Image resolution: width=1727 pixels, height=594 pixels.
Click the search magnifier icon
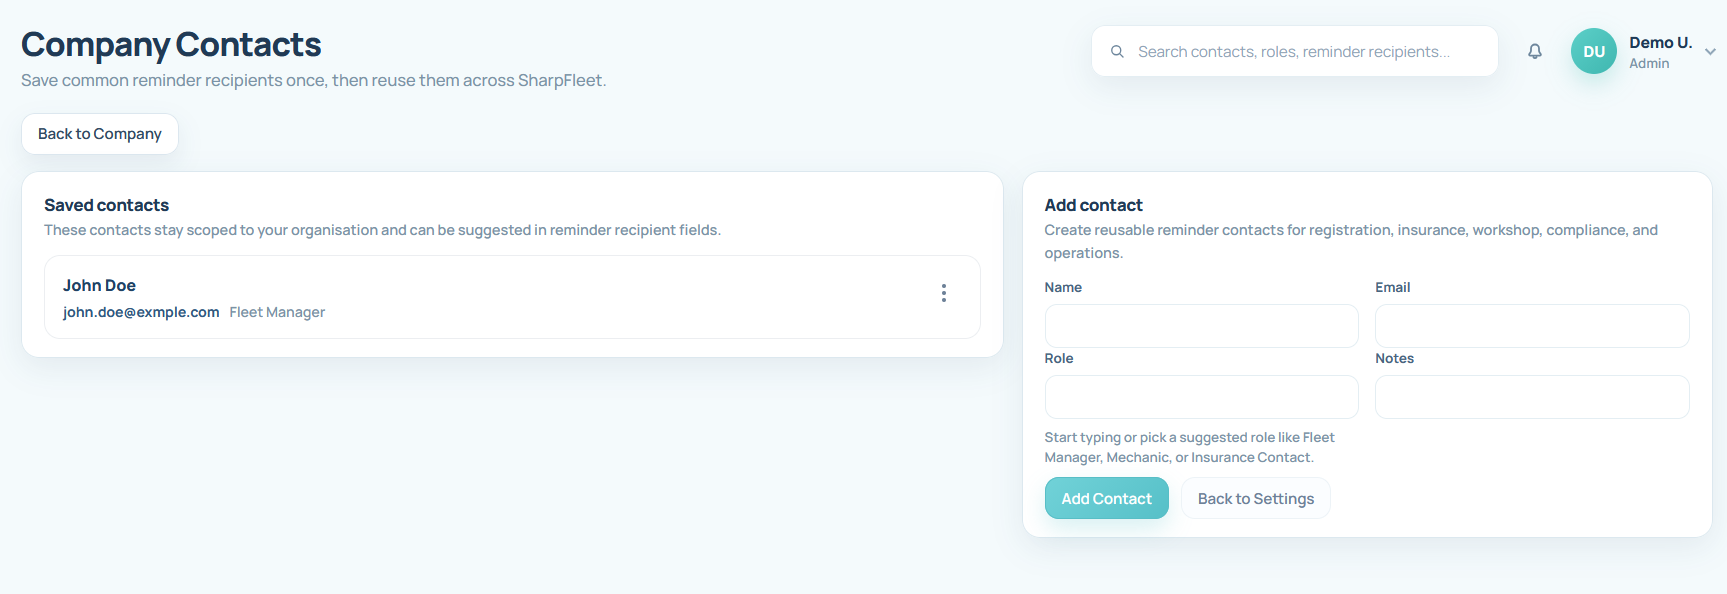coord(1117,51)
